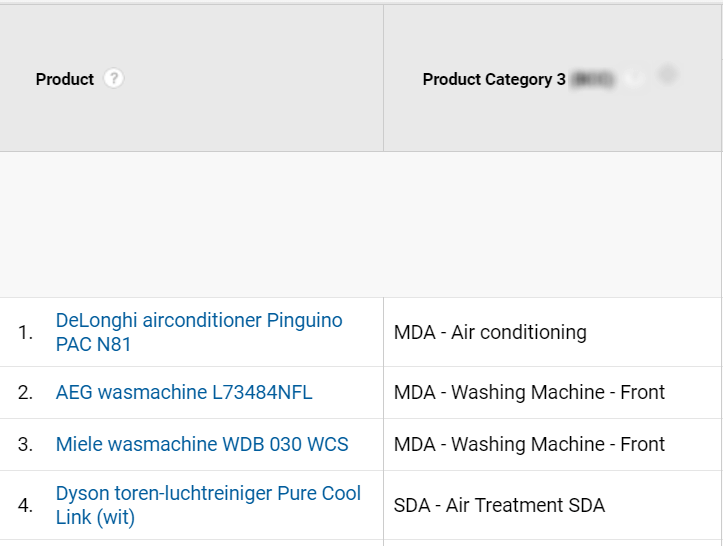Click empty summary area under Product Category 3
Viewport: 723px width, 546px height.
coord(552,225)
